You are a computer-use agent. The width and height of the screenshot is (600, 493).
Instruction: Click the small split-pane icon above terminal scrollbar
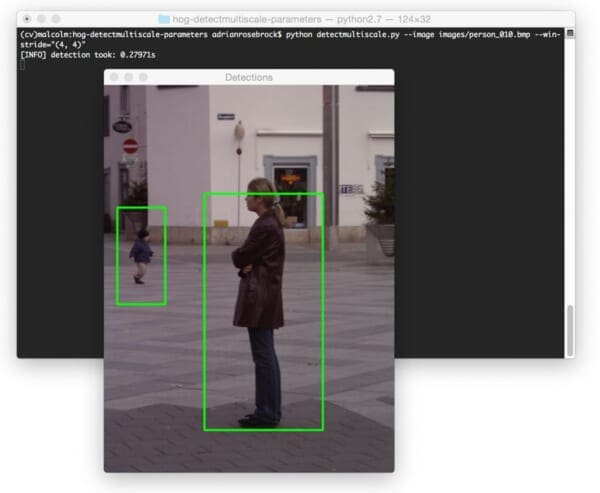tap(570, 33)
